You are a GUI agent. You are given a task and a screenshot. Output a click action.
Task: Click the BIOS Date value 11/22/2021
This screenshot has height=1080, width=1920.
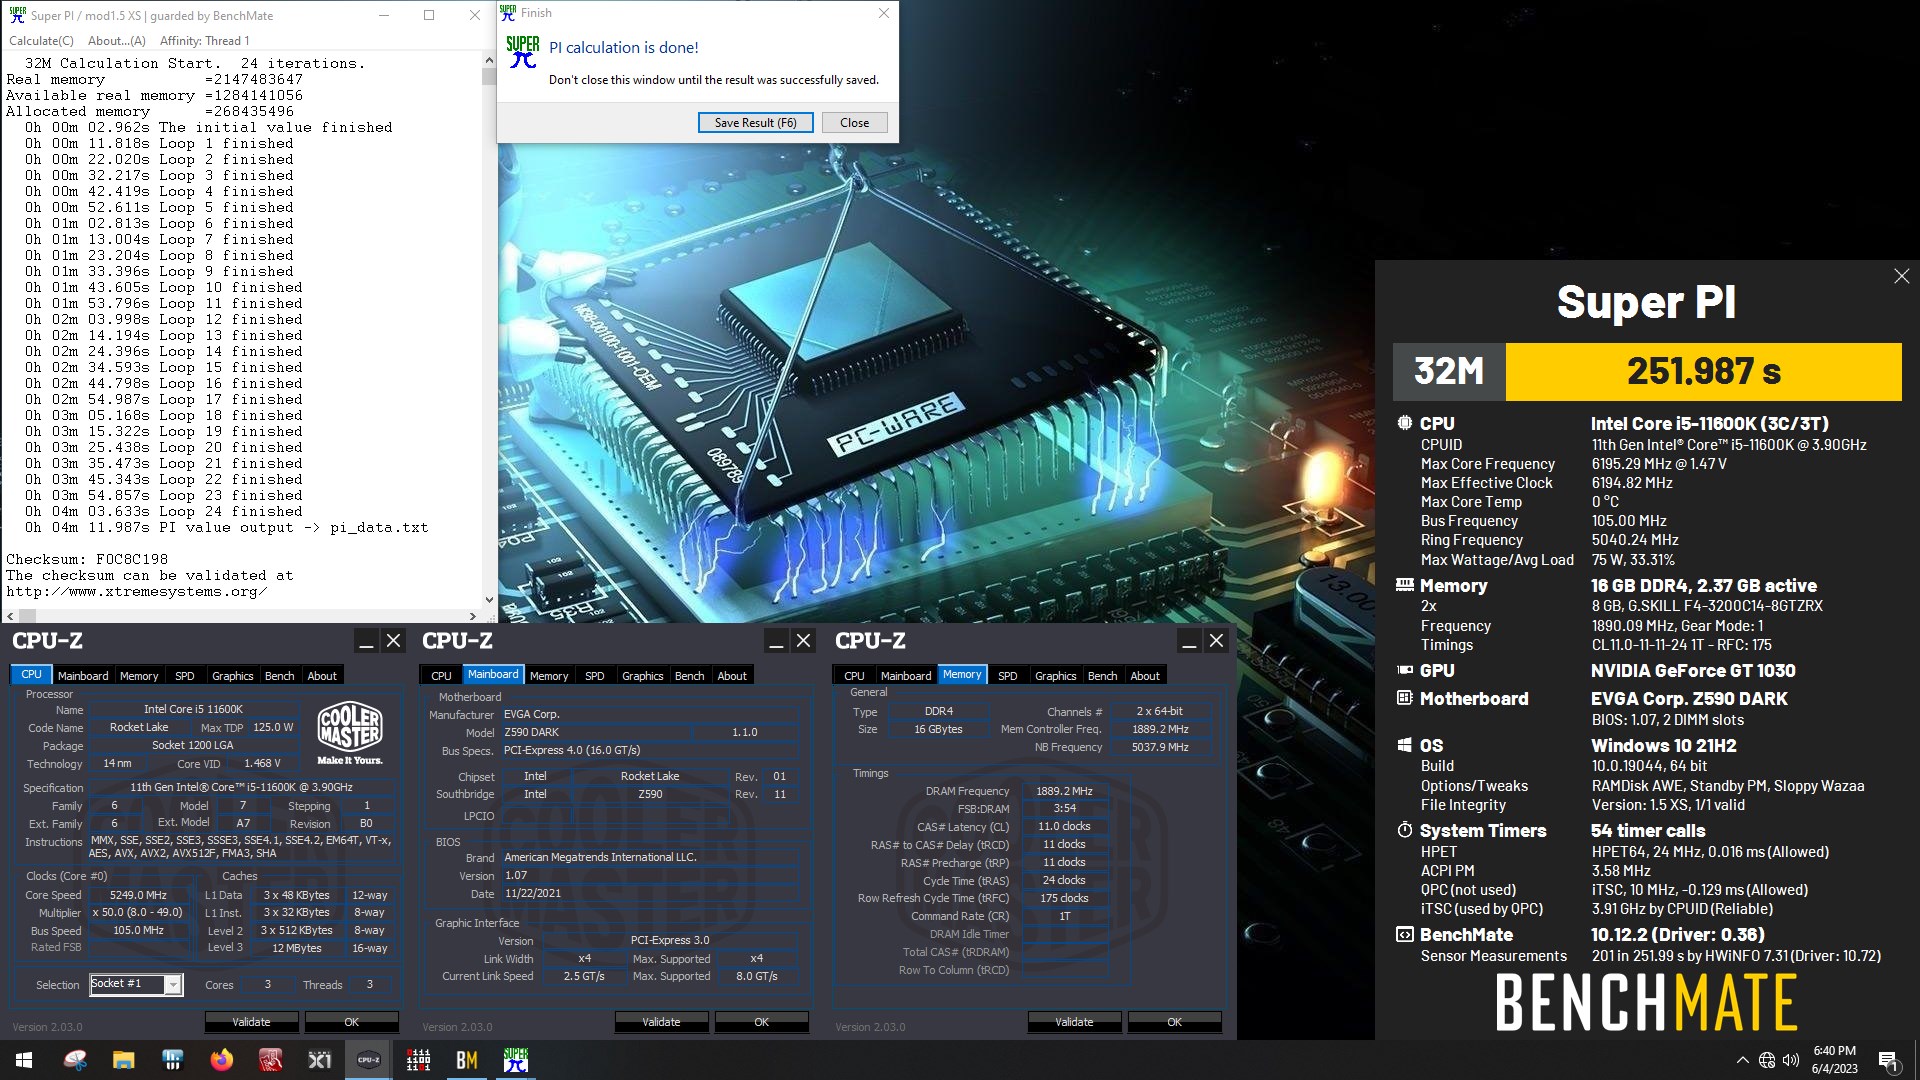(x=533, y=893)
